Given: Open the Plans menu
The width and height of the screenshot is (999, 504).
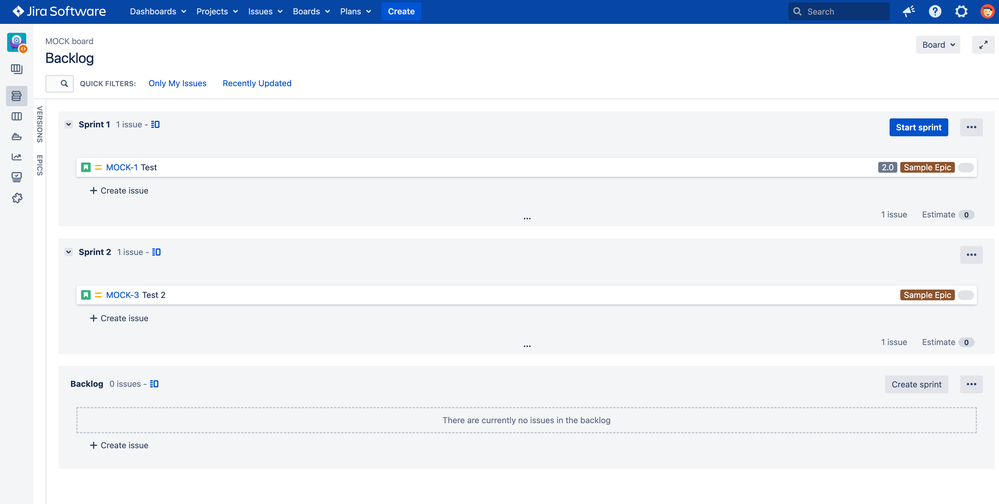Looking at the screenshot, I should point(356,11).
